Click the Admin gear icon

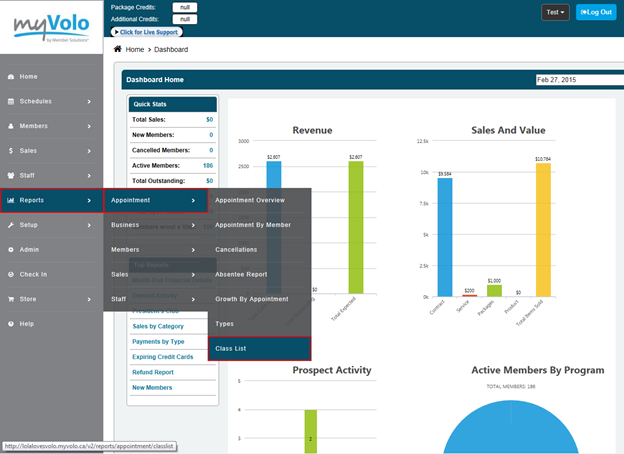tap(10, 249)
